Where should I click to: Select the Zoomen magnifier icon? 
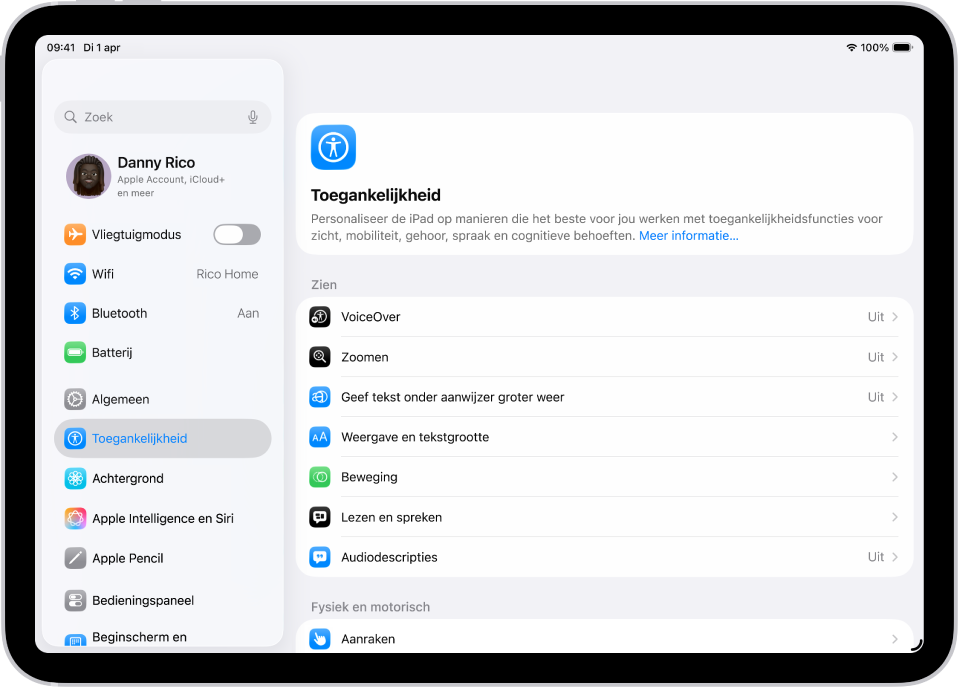click(320, 356)
